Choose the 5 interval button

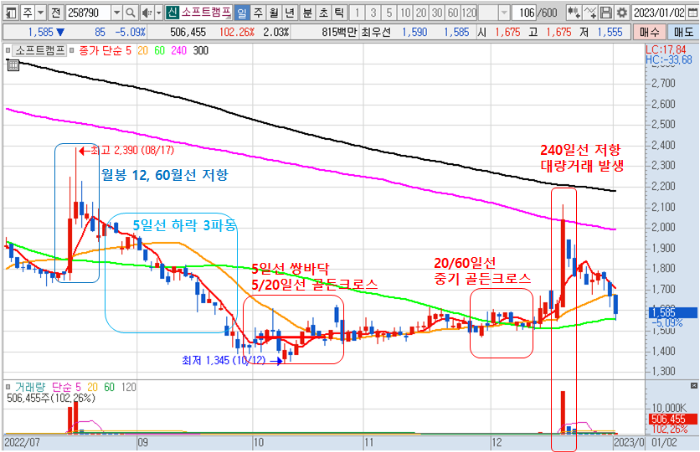click(x=389, y=13)
